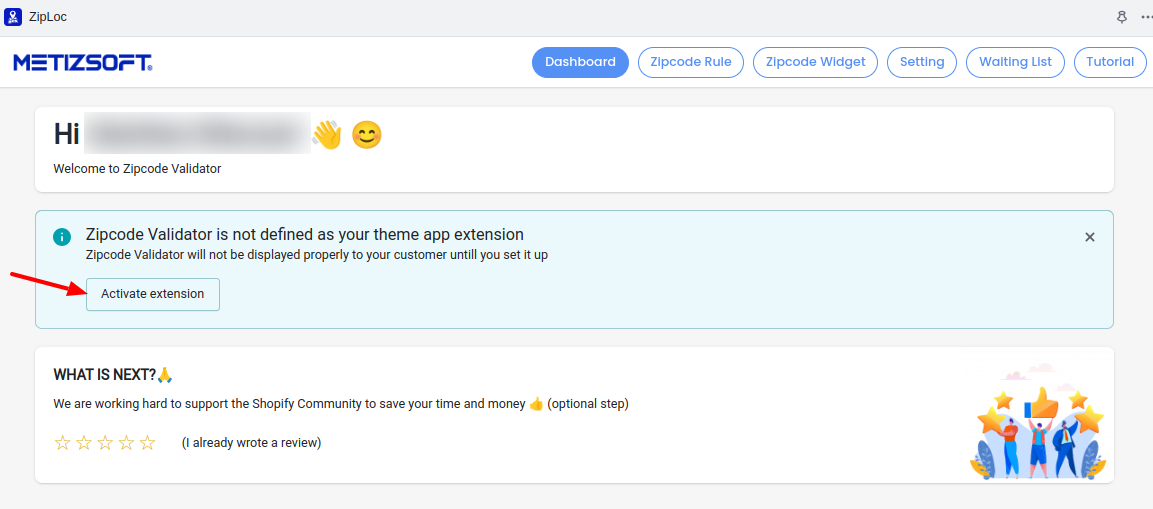Viewport: 1153px width, 509px height.
Task: Select the third rating star
Action: click(105, 443)
